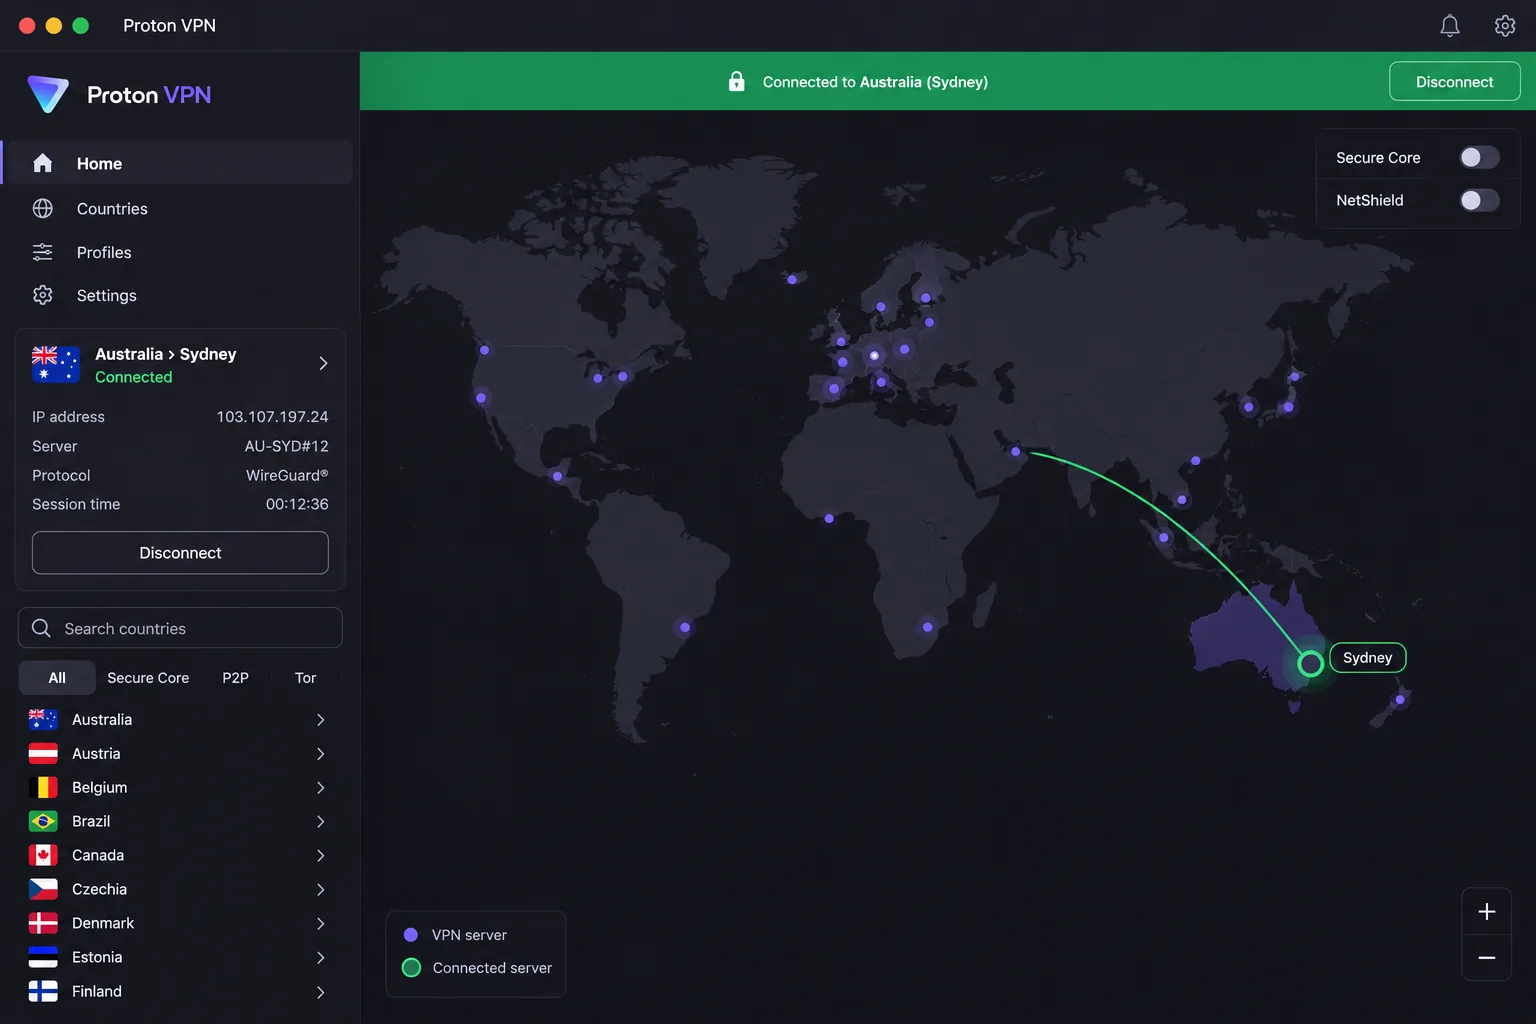Click the Brazil flag icon
The height and width of the screenshot is (1024, 1536).
[43, 822]
